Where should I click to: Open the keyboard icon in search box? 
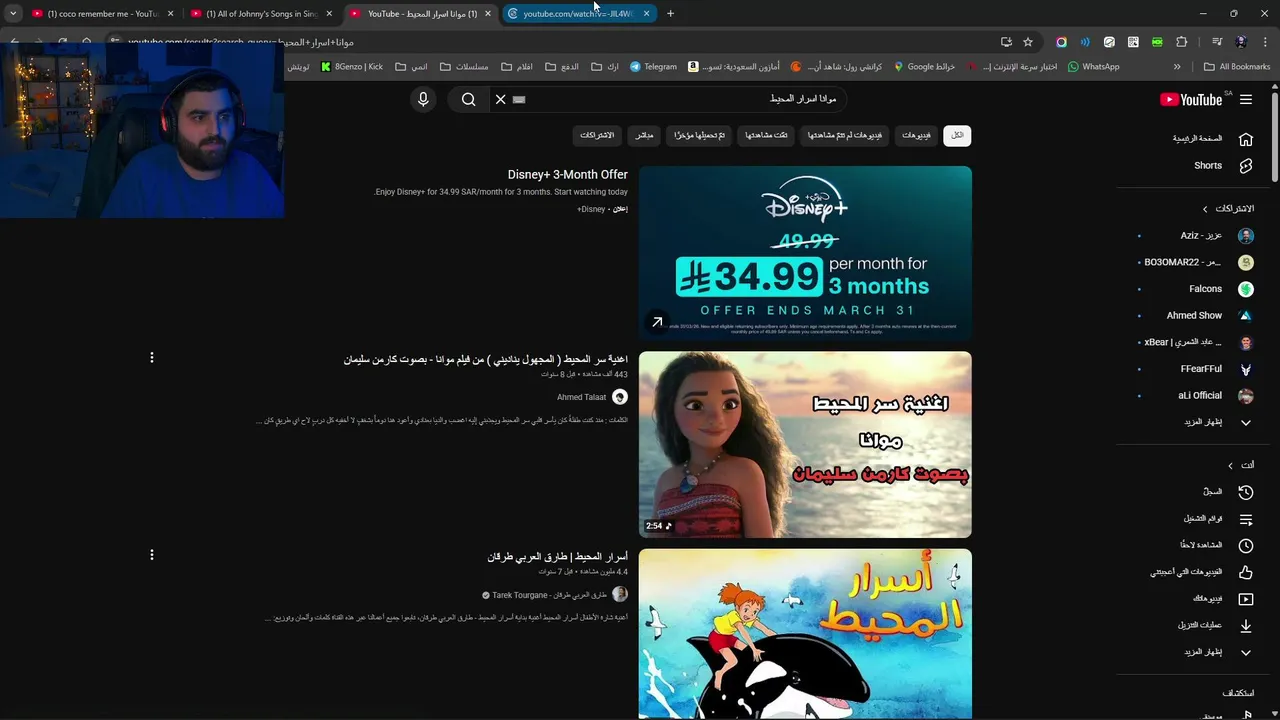519,99
